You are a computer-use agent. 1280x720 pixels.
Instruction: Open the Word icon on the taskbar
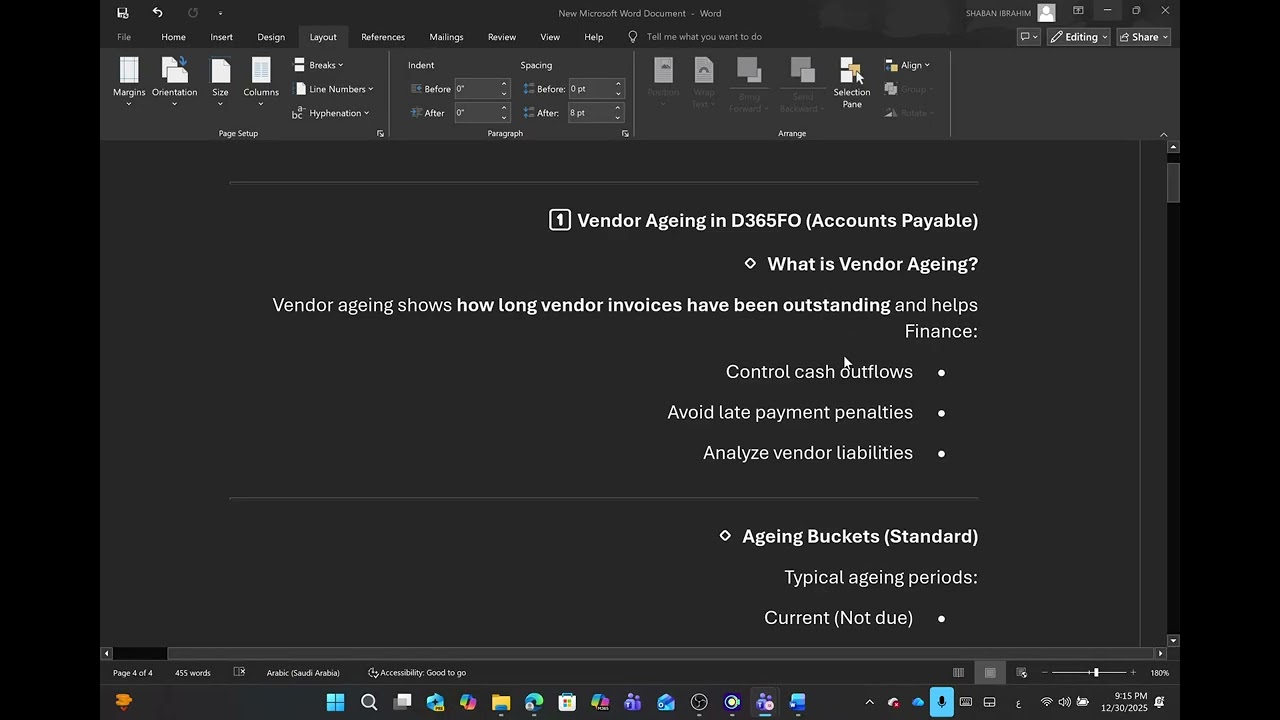pyautogui.click(x=798, y=702)
